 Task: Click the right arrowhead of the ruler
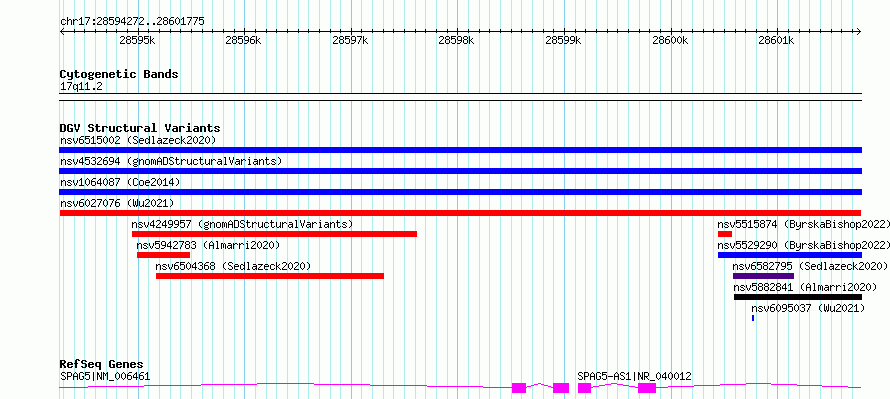coord(859,32)
